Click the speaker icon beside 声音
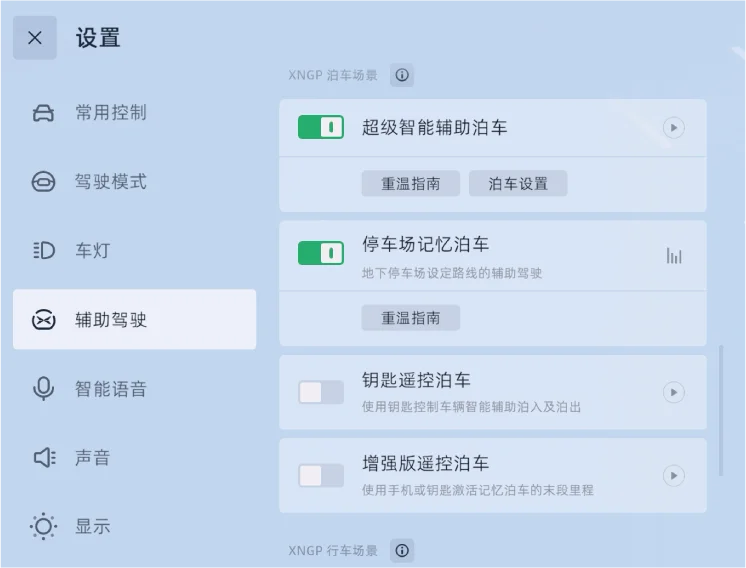Viewport: 746px width, 568px height. (x=45, y=458)
